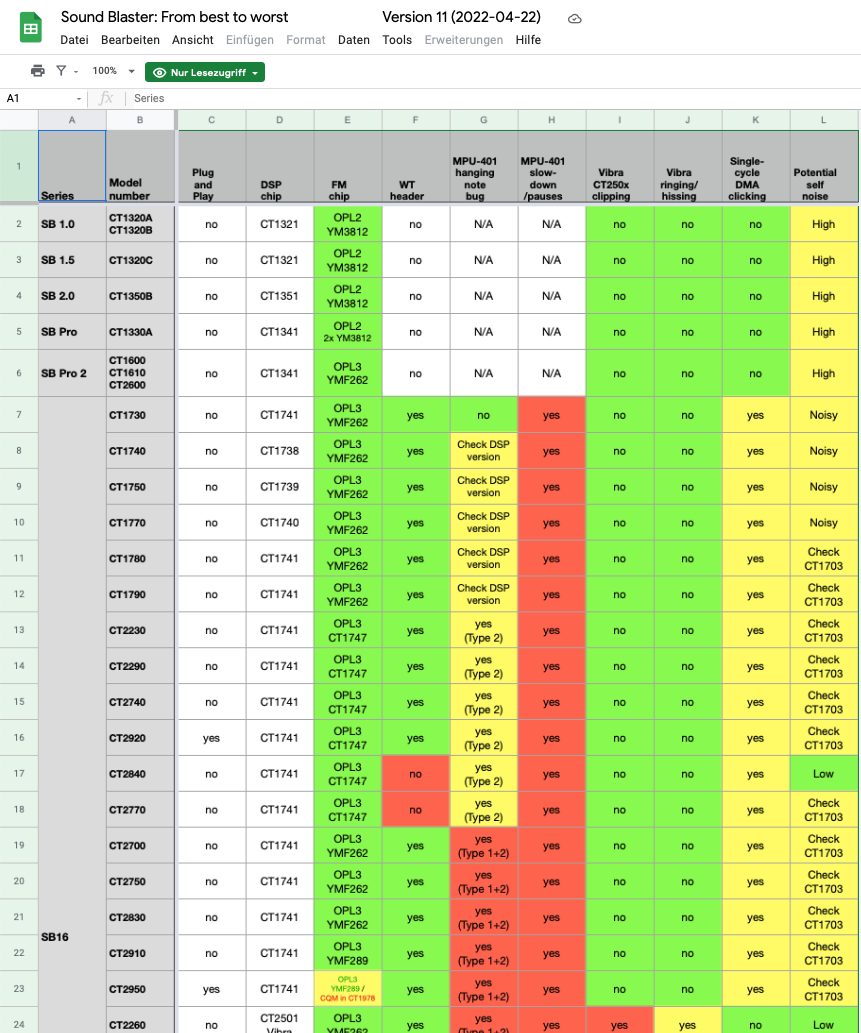Click the filter funnel icon

[61, 70]
